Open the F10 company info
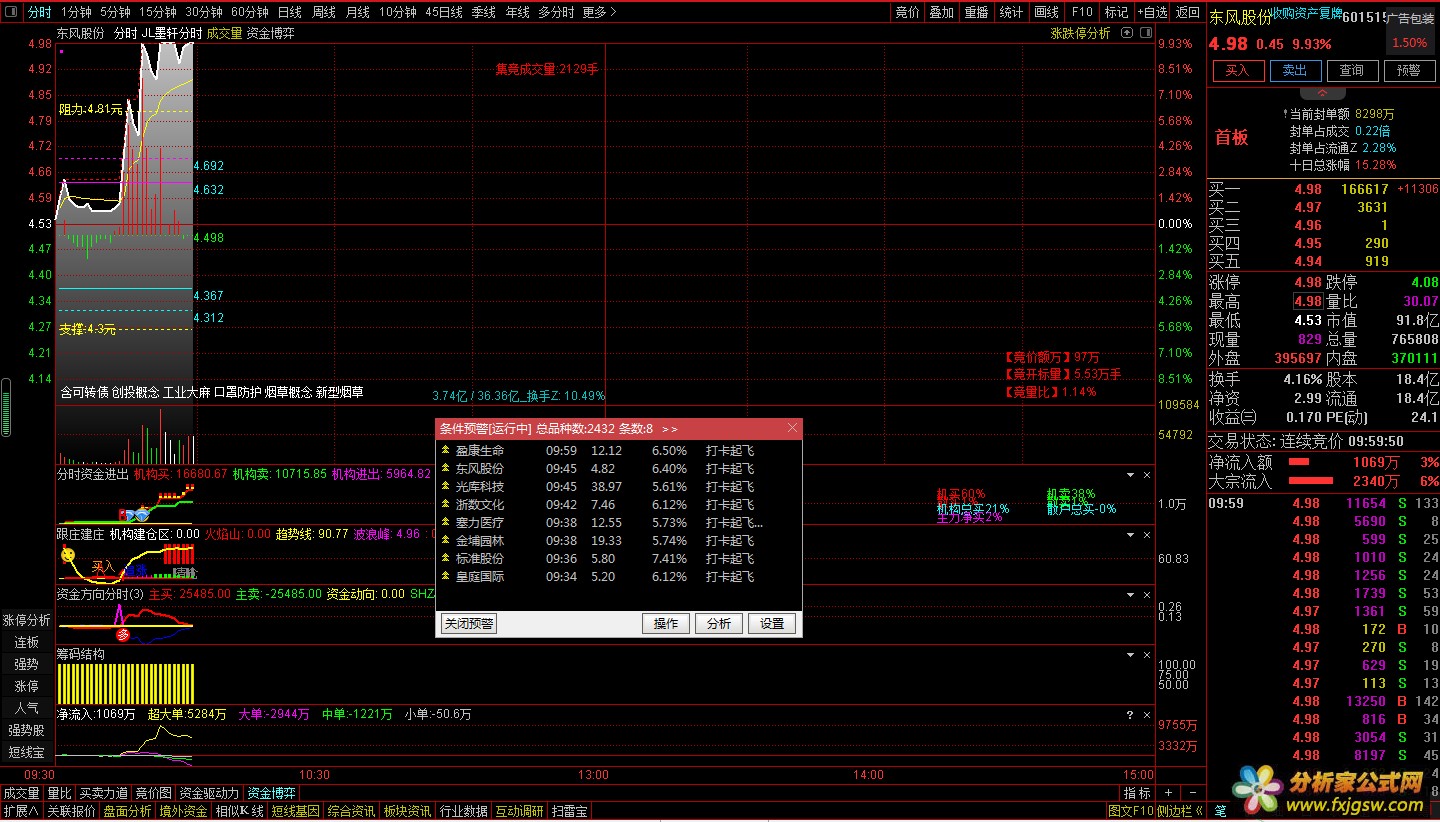1440x822 pixels. click(x=1081, y=12)
